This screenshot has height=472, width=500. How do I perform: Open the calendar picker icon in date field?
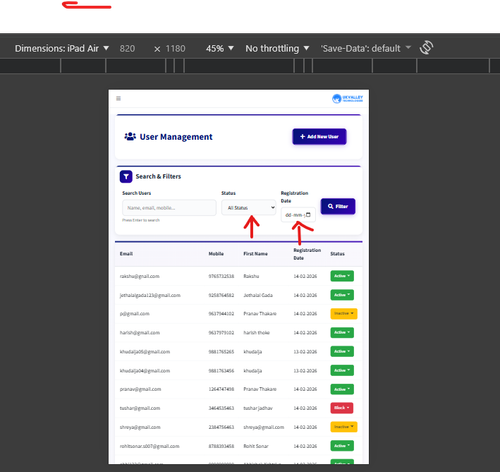tap(308, 215)
